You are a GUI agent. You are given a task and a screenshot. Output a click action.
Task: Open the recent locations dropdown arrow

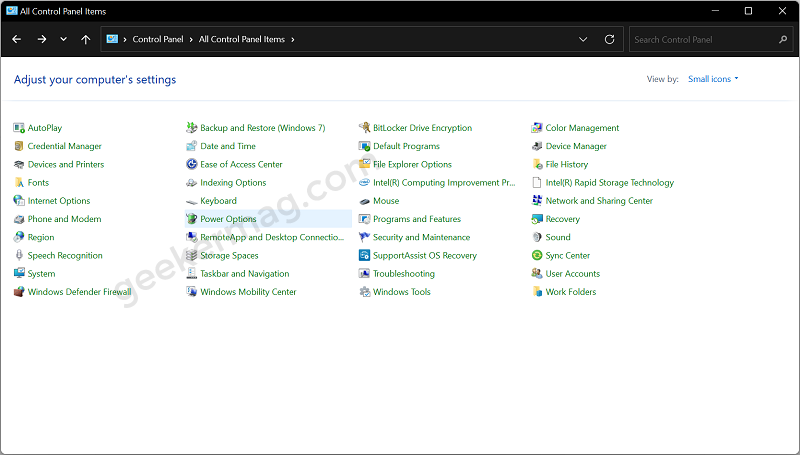tap(63, 39)
